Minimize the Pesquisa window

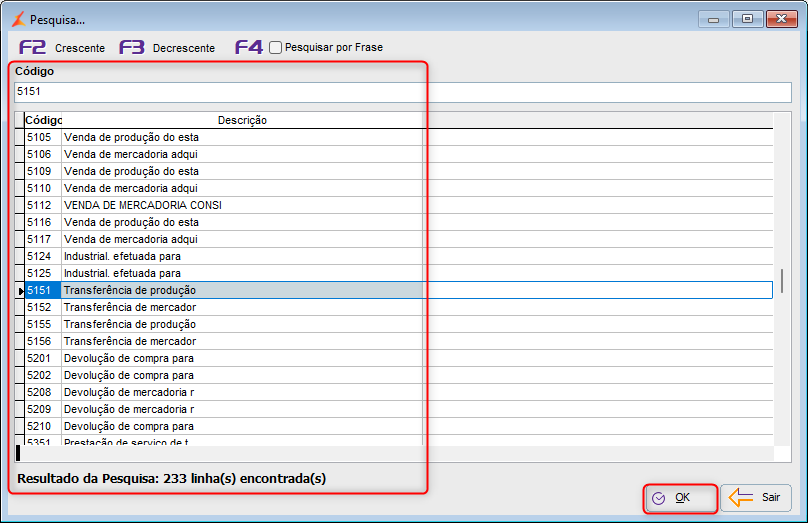tap(714, 20)
